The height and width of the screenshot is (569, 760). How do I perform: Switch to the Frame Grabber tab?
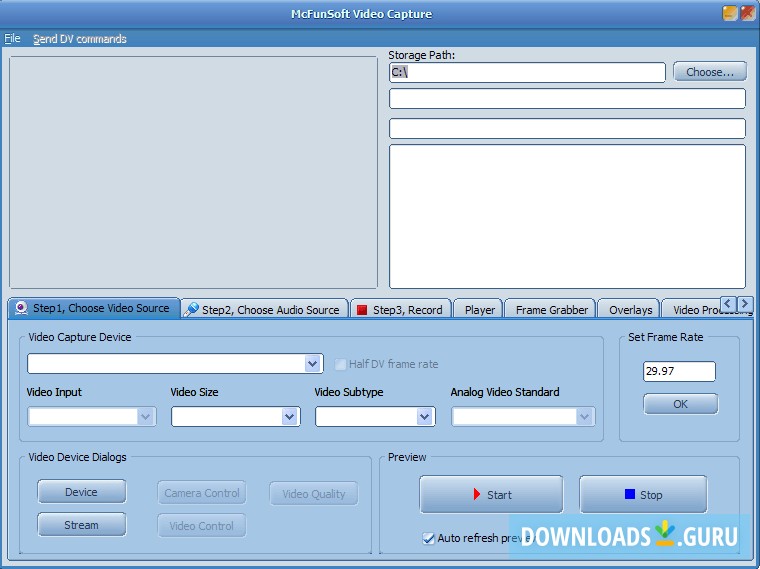[x=551, y=310]
